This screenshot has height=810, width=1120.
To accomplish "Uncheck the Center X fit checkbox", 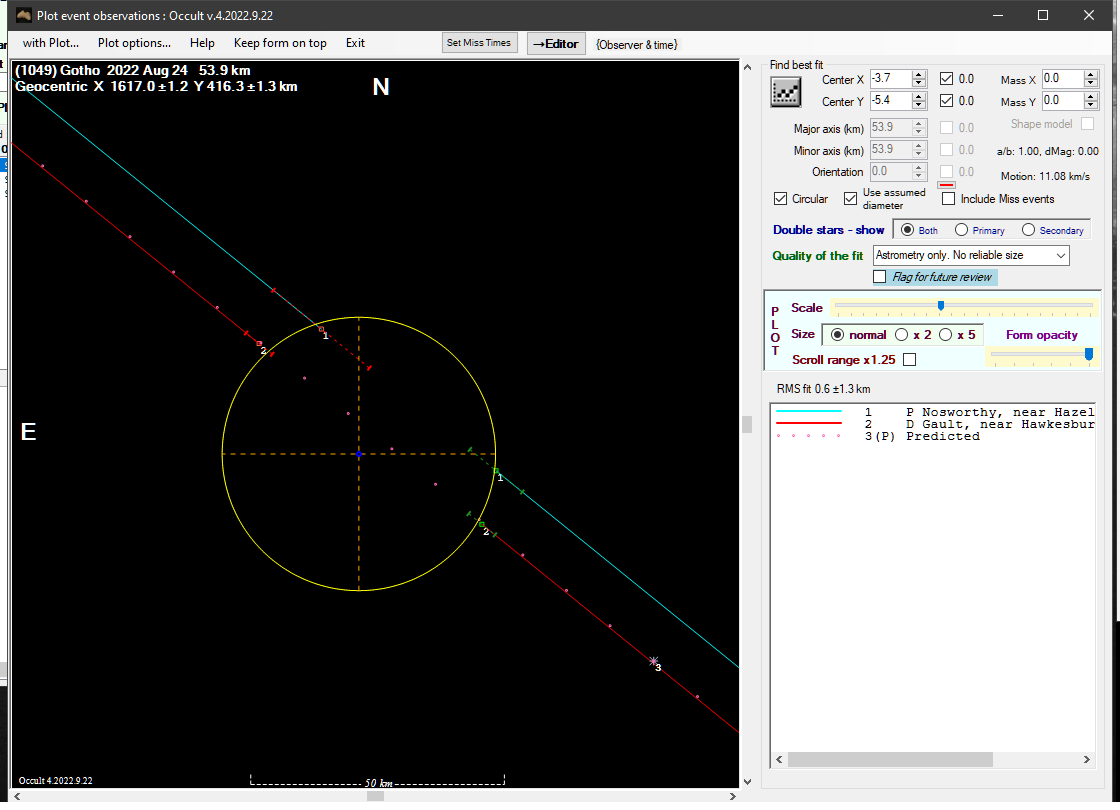I will coord(946,79).
